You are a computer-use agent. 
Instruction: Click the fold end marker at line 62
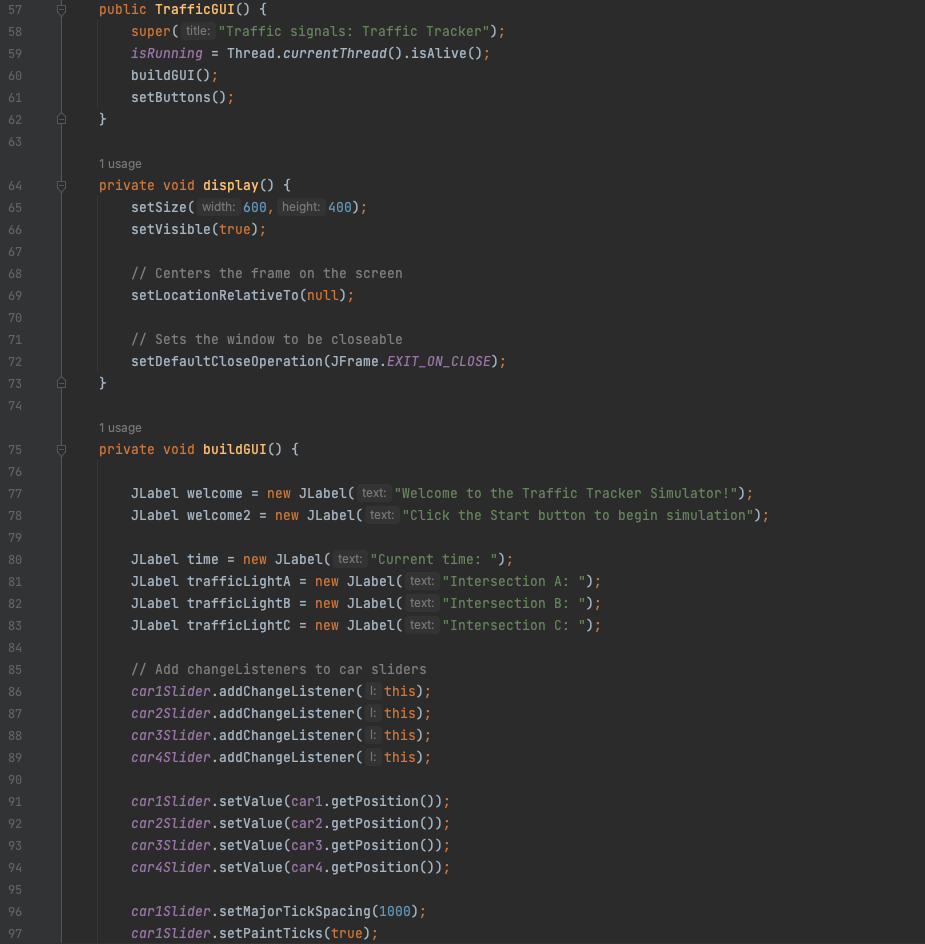click(61, 119)
